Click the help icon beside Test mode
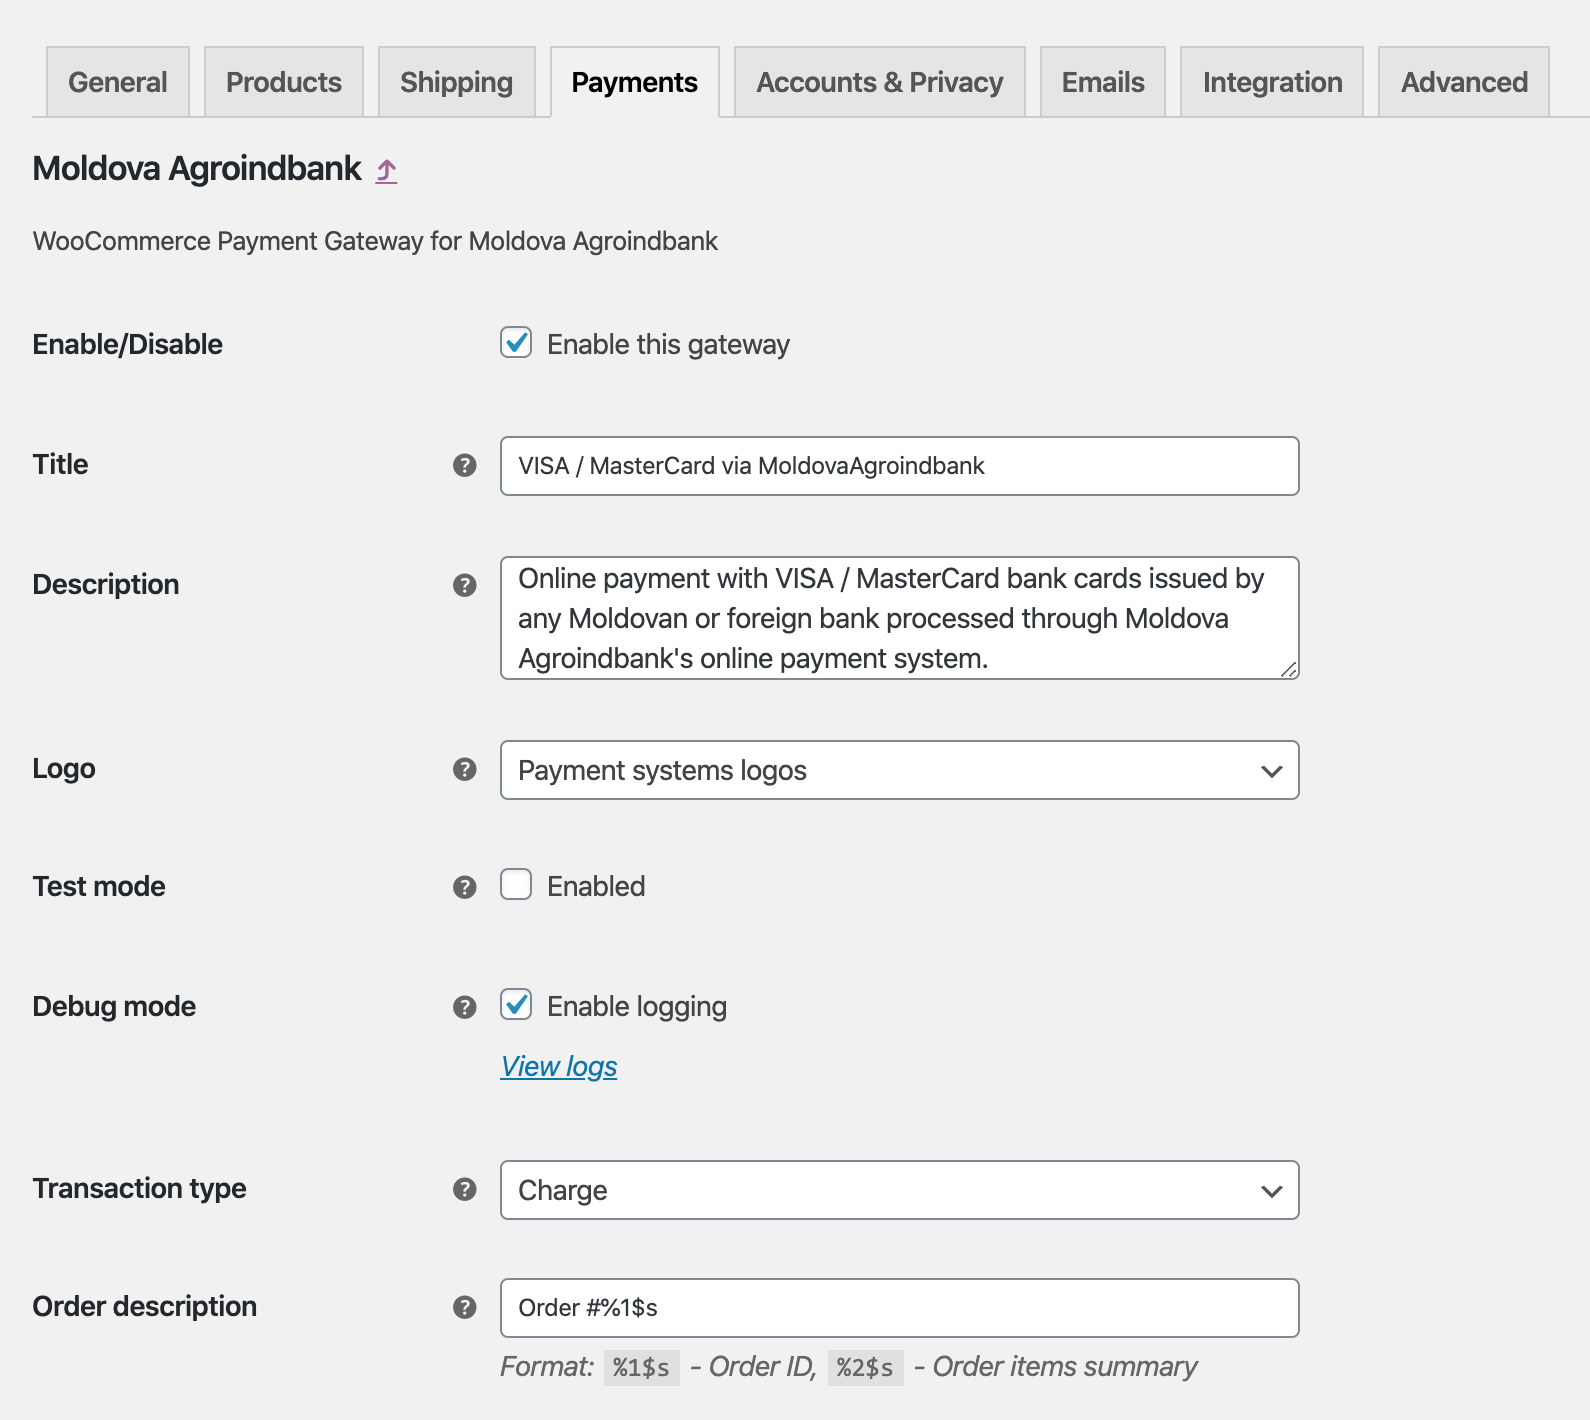The height and width of the screenshot is (1420, 1590). pyautogui.click(x=464, y=887)
